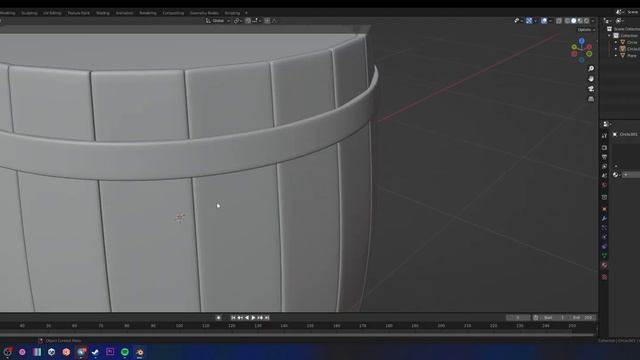Viewport: 640px width, 360px height.
Task: Play the animation in reverse
Action: (x=247, y=318)
